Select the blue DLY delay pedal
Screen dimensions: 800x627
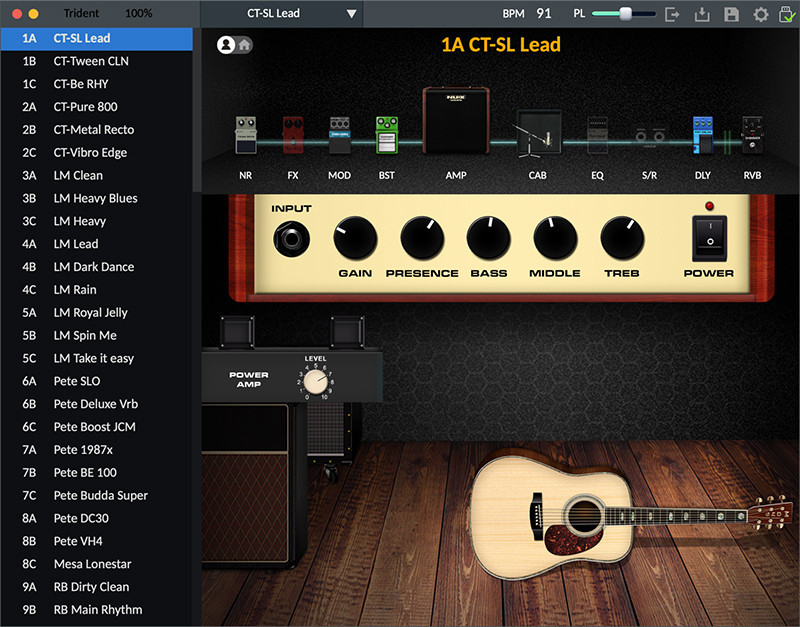(x=702, y=136)
